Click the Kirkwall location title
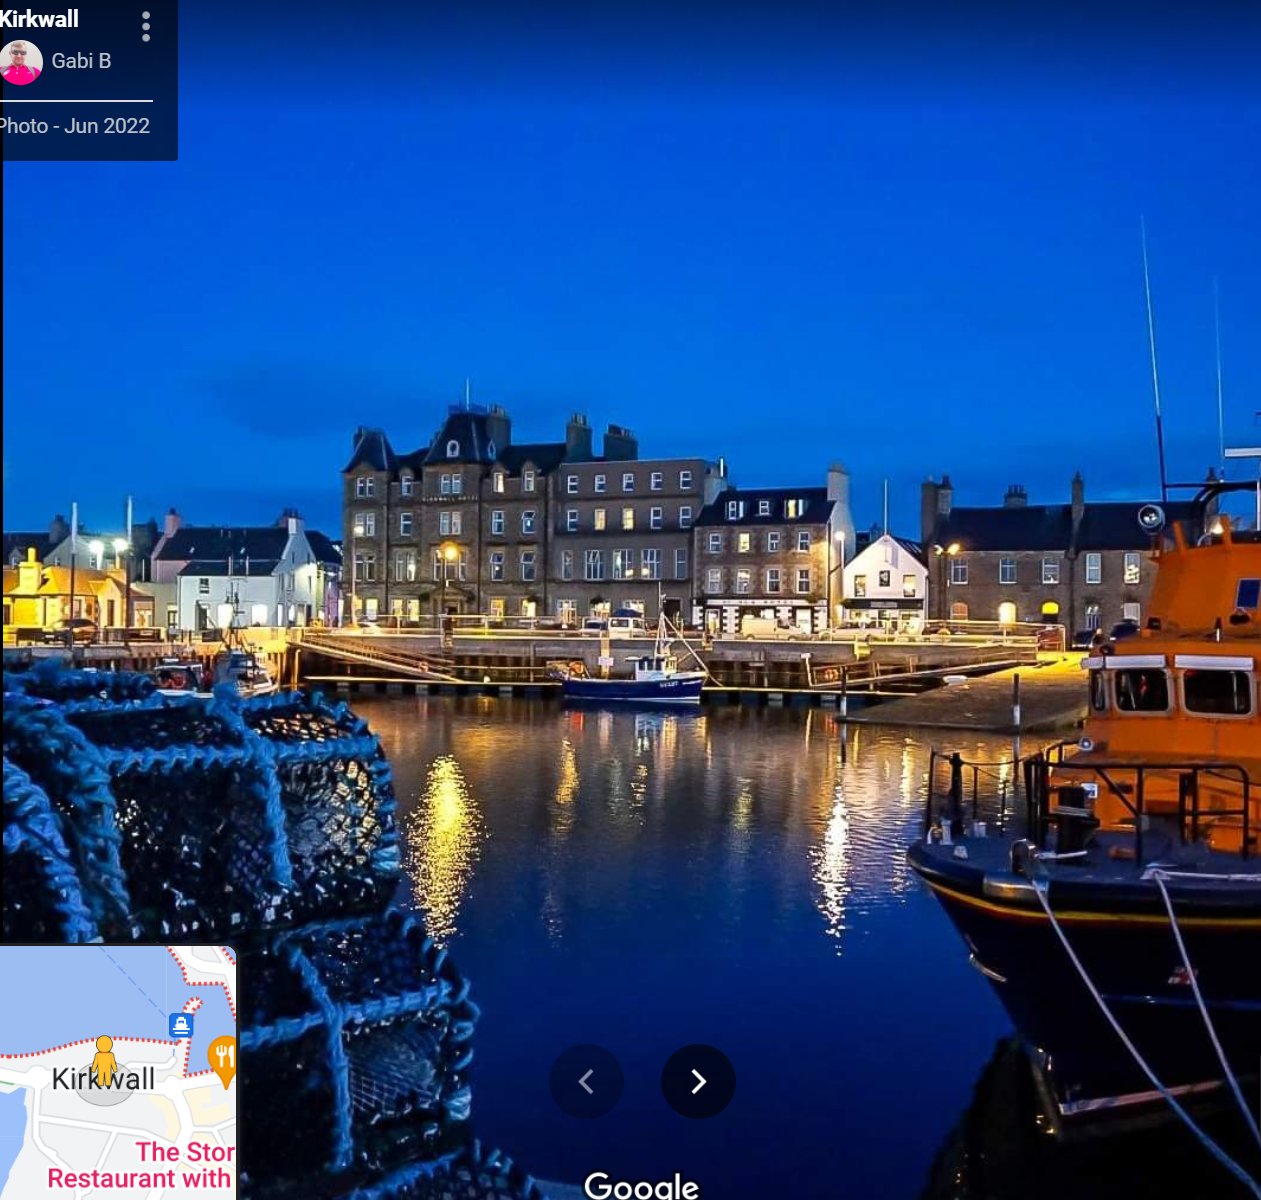This screenshot has width=1261, height=1200. point(40,19)
